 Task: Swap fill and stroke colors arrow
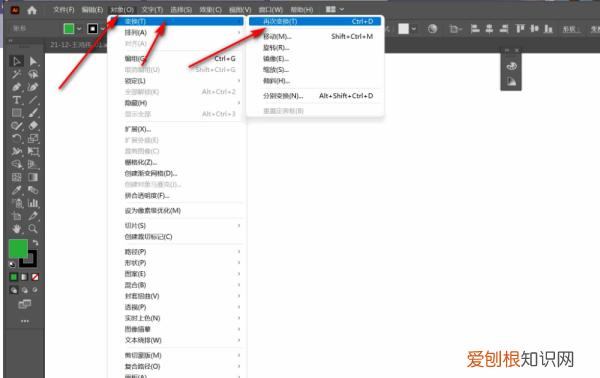[x=35, y=243]
